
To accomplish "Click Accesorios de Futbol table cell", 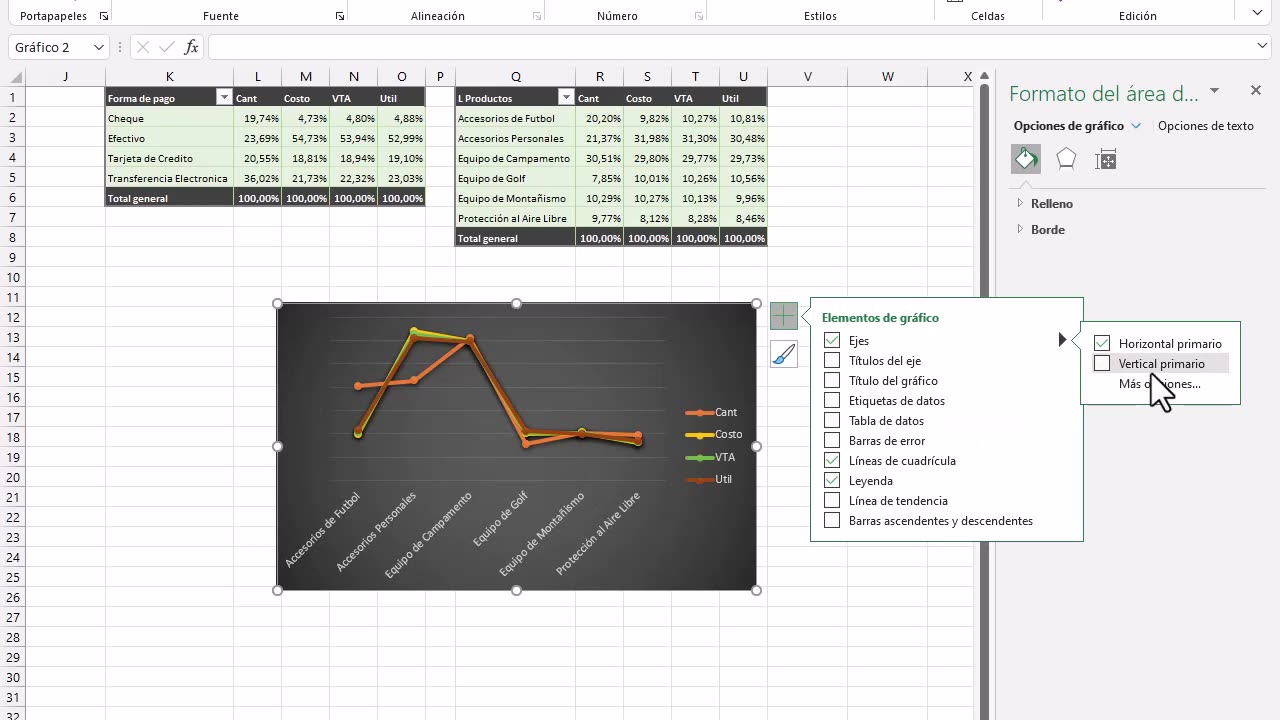I will point(515,118).
